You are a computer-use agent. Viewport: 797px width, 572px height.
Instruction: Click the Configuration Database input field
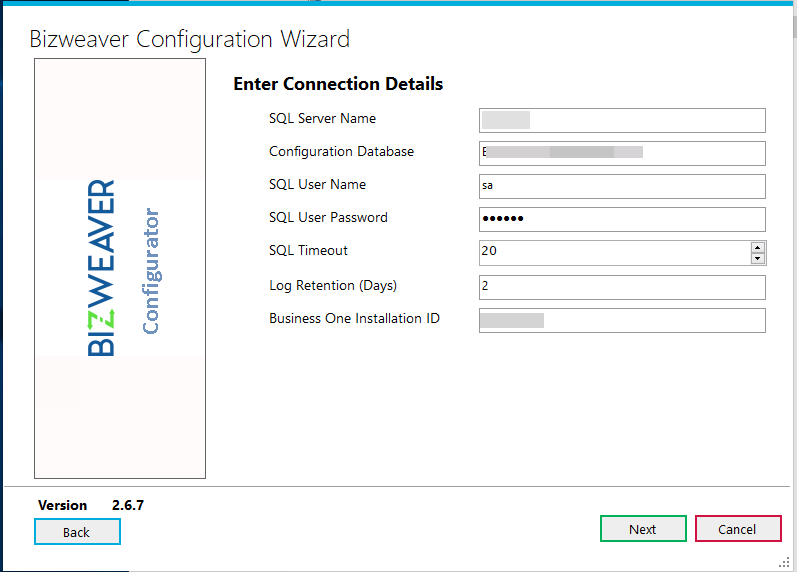tap(622, 153)
